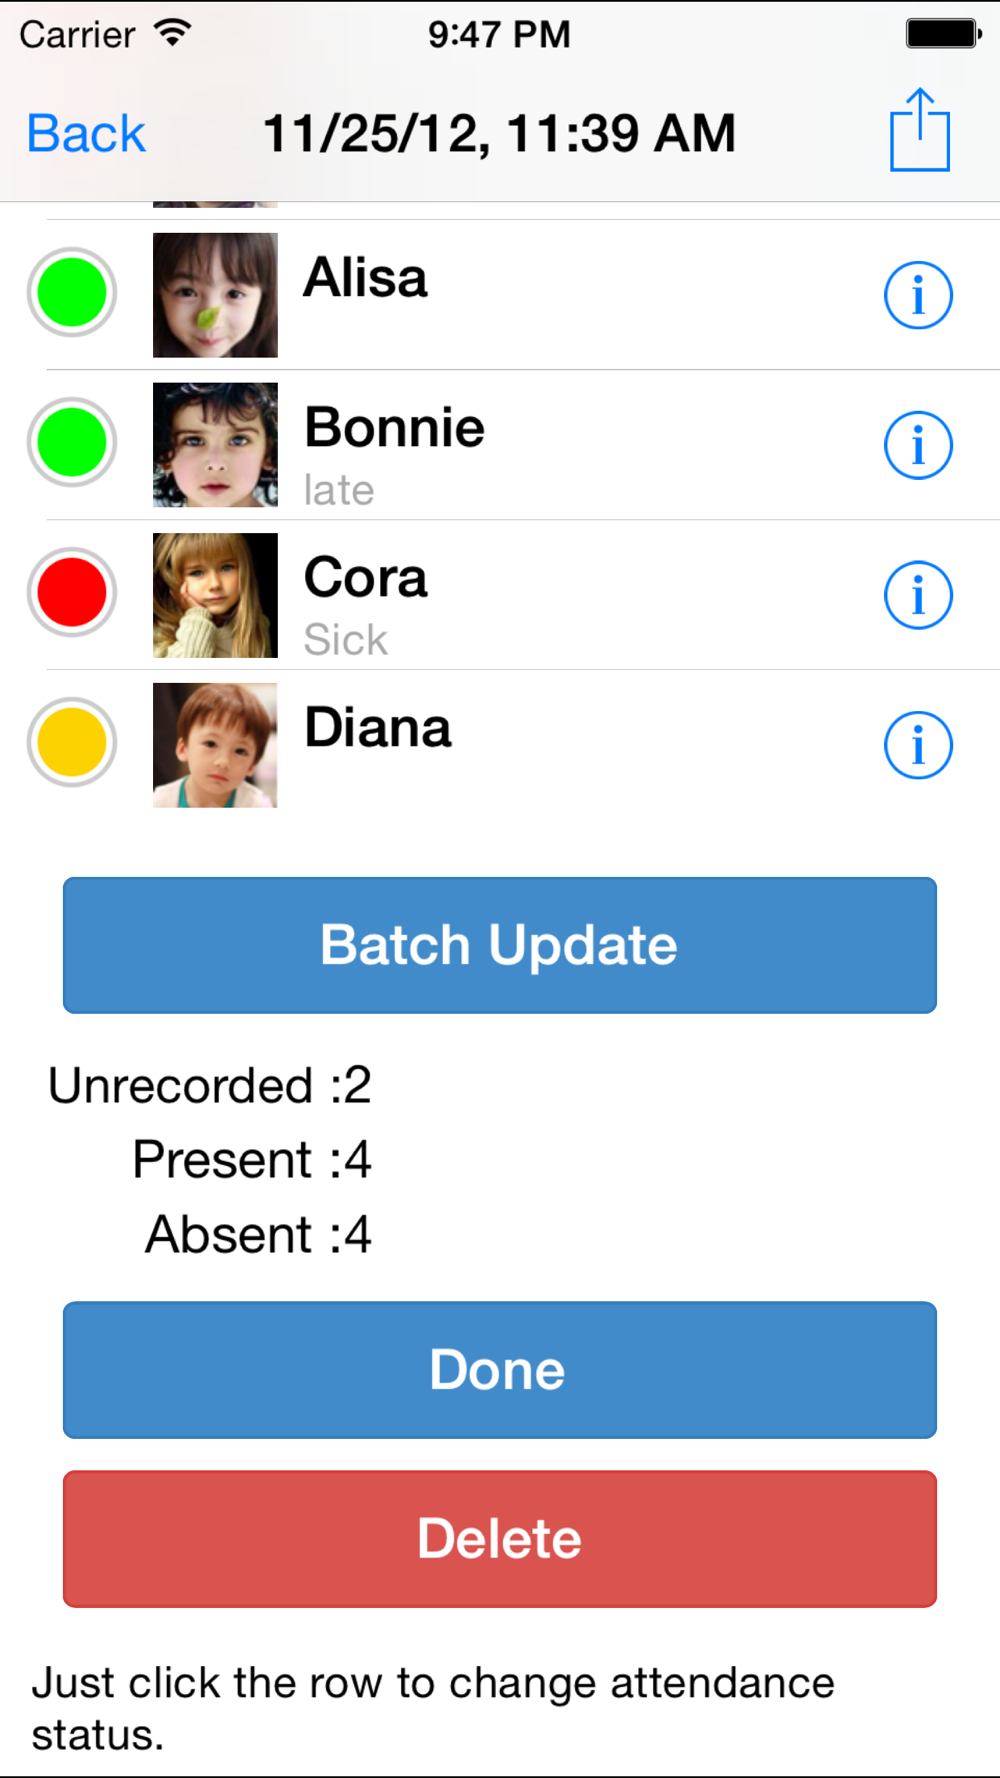Go back using the Back link

(x=86, y=134)
